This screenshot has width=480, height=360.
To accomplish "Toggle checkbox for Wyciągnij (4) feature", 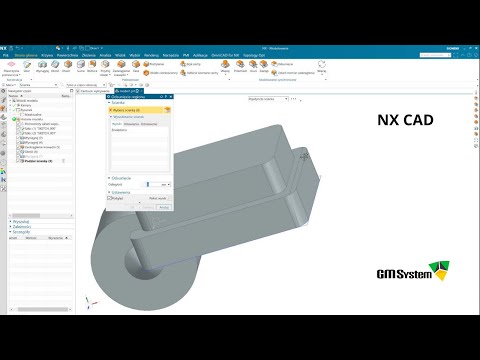I will [x=19, y=142].
